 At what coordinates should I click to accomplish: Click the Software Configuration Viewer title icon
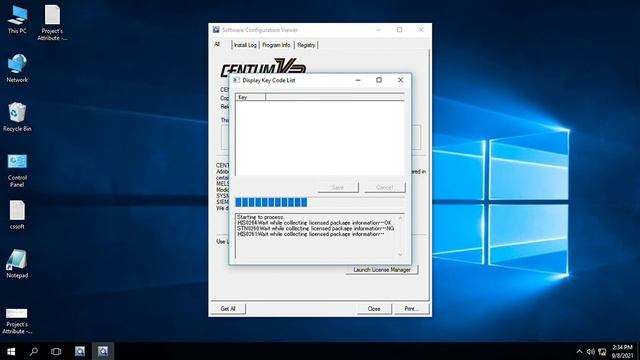pos(216,30)
